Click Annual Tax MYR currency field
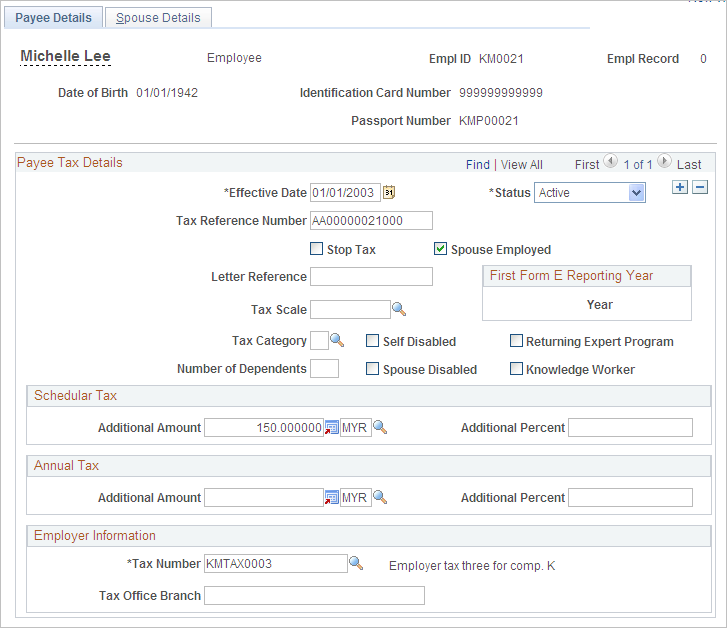 tap(356, 498)
